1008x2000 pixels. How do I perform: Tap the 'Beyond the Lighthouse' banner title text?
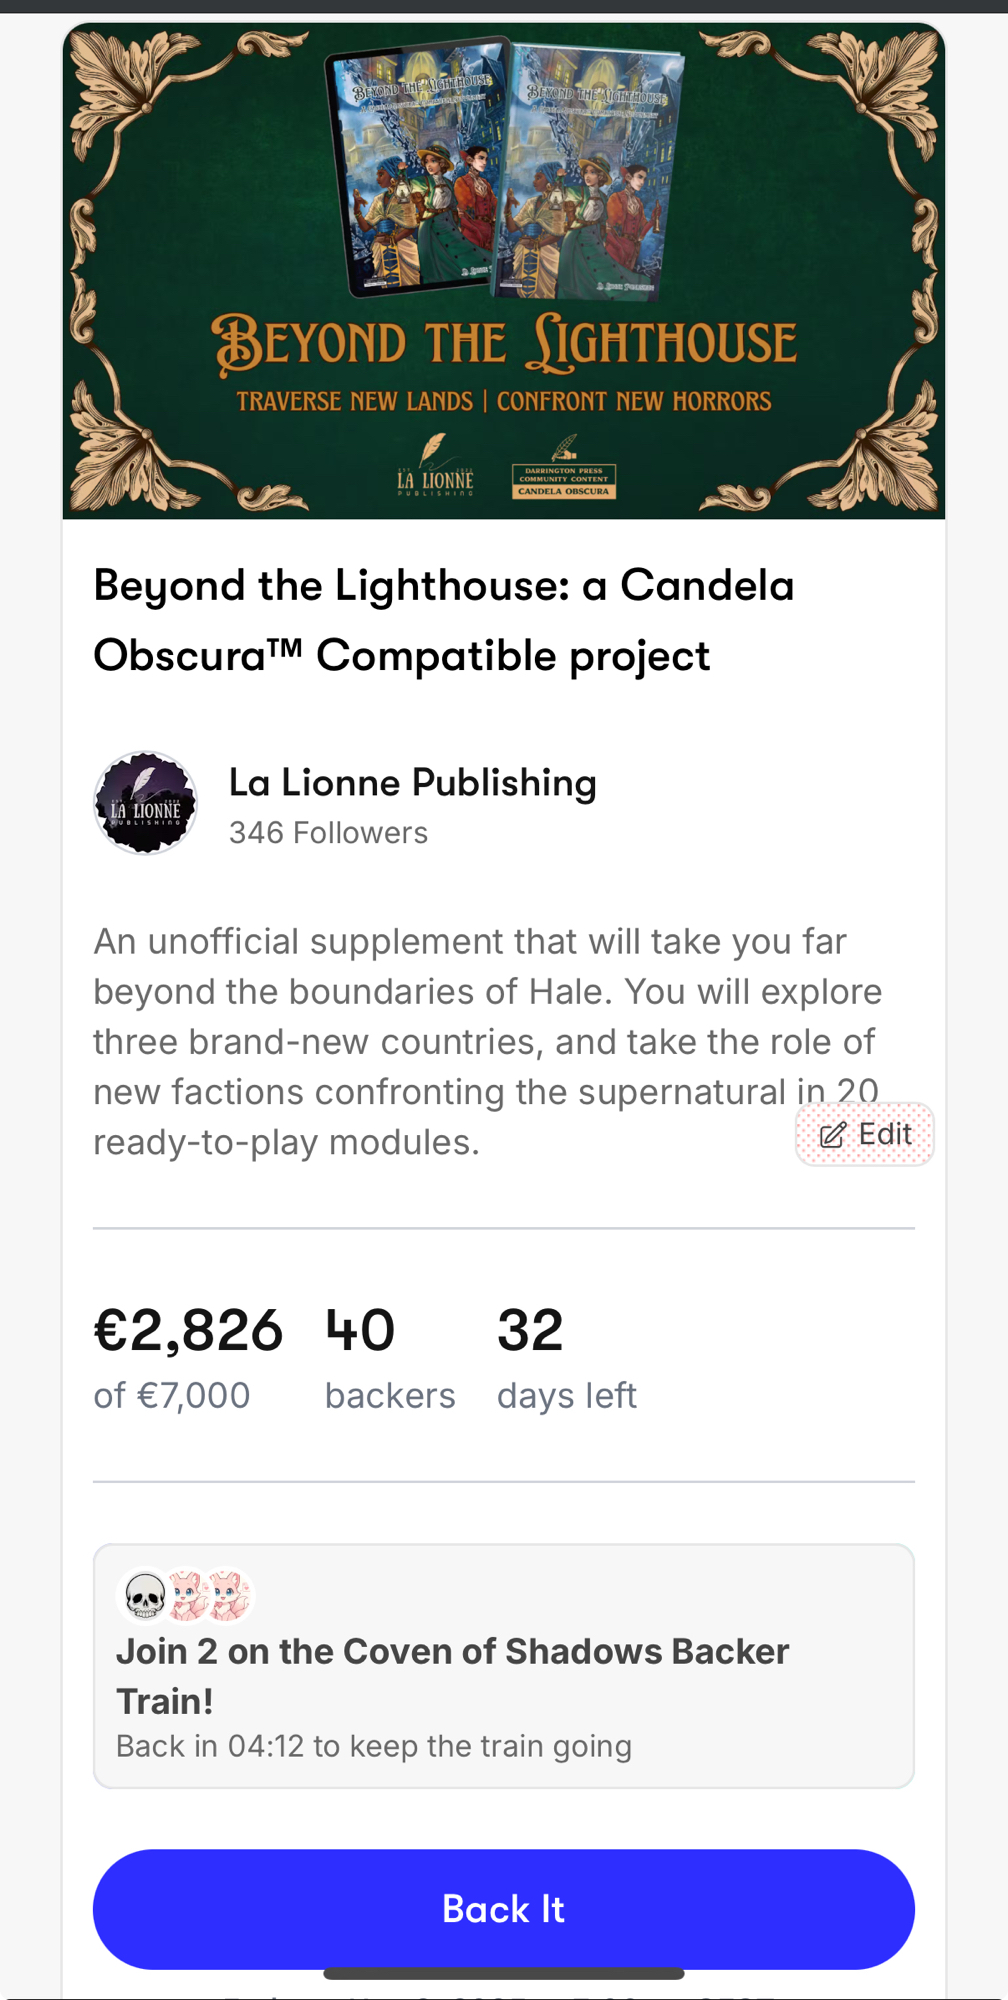(504, 343)
